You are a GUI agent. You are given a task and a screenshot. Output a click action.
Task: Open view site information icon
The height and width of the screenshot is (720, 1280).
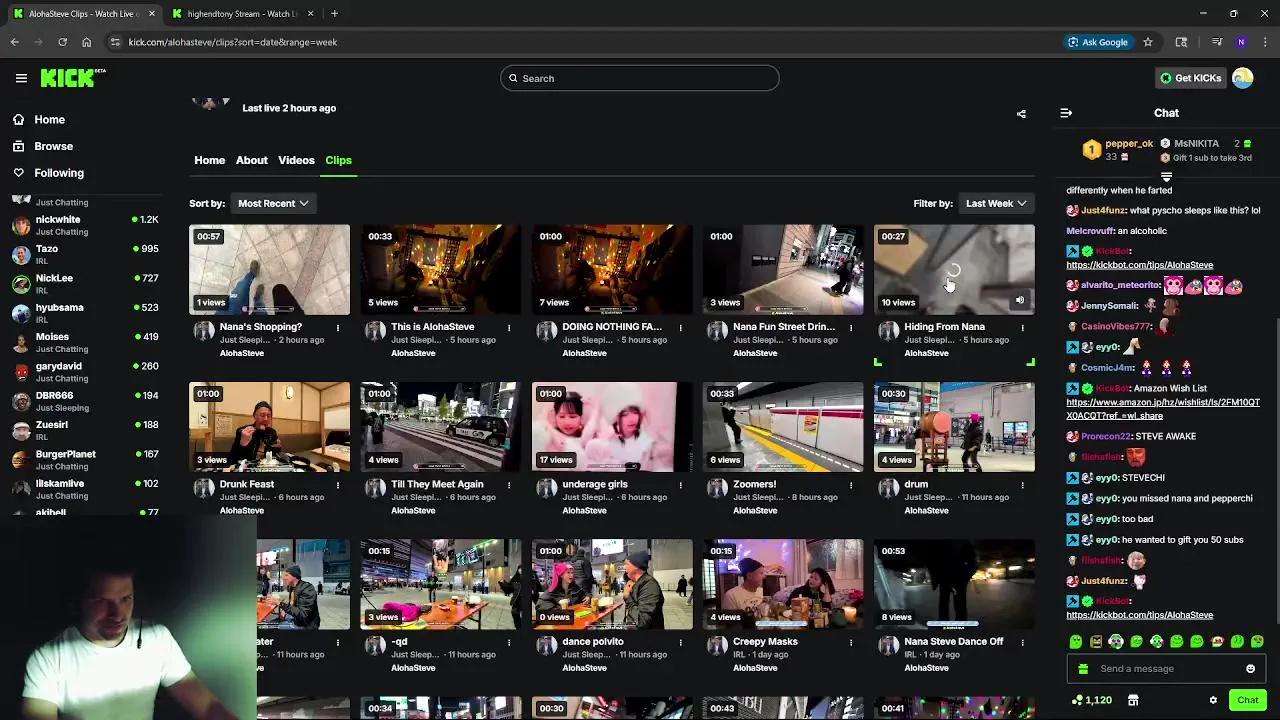click(x=116, y=42)
